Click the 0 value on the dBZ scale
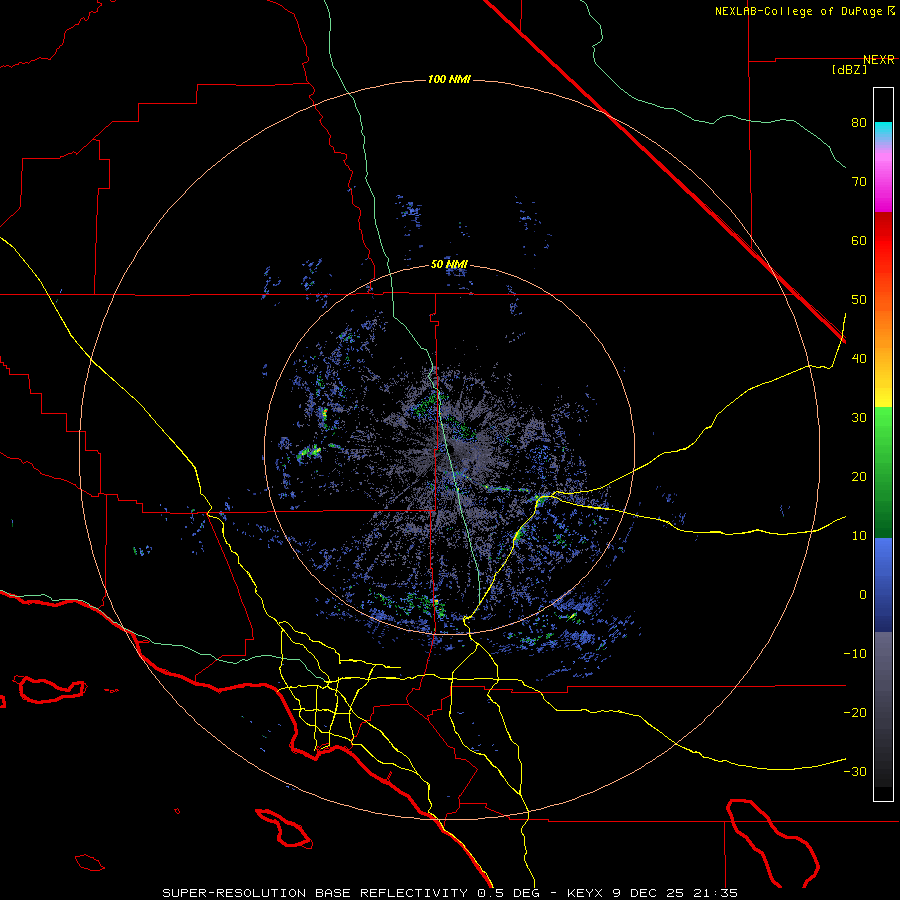Image resolution: width=900 pixels, height=900 pixels. 863,595
